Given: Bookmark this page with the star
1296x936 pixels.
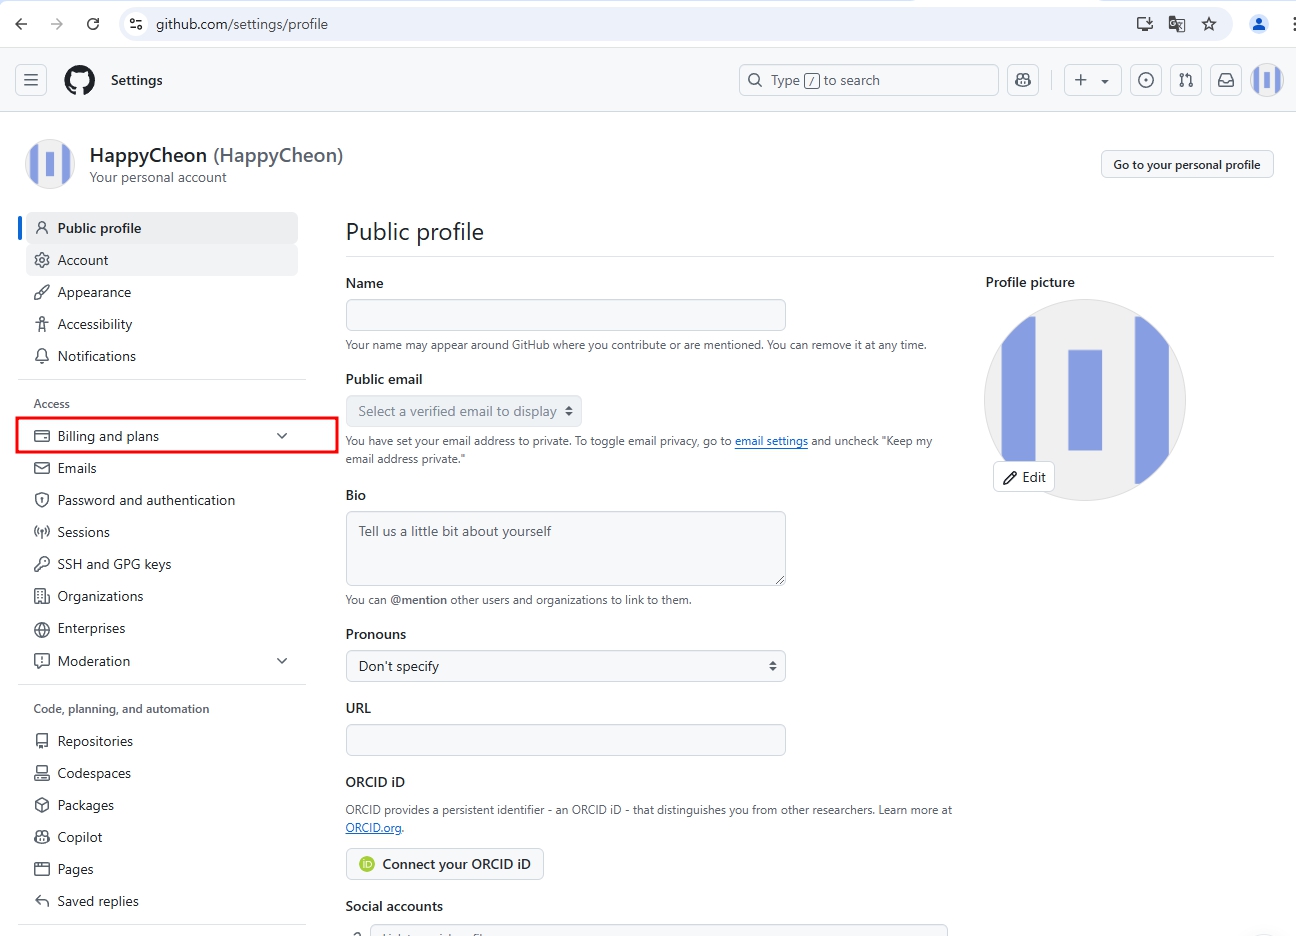Looking at the screenshot, I should click(x=1209, y=24).
